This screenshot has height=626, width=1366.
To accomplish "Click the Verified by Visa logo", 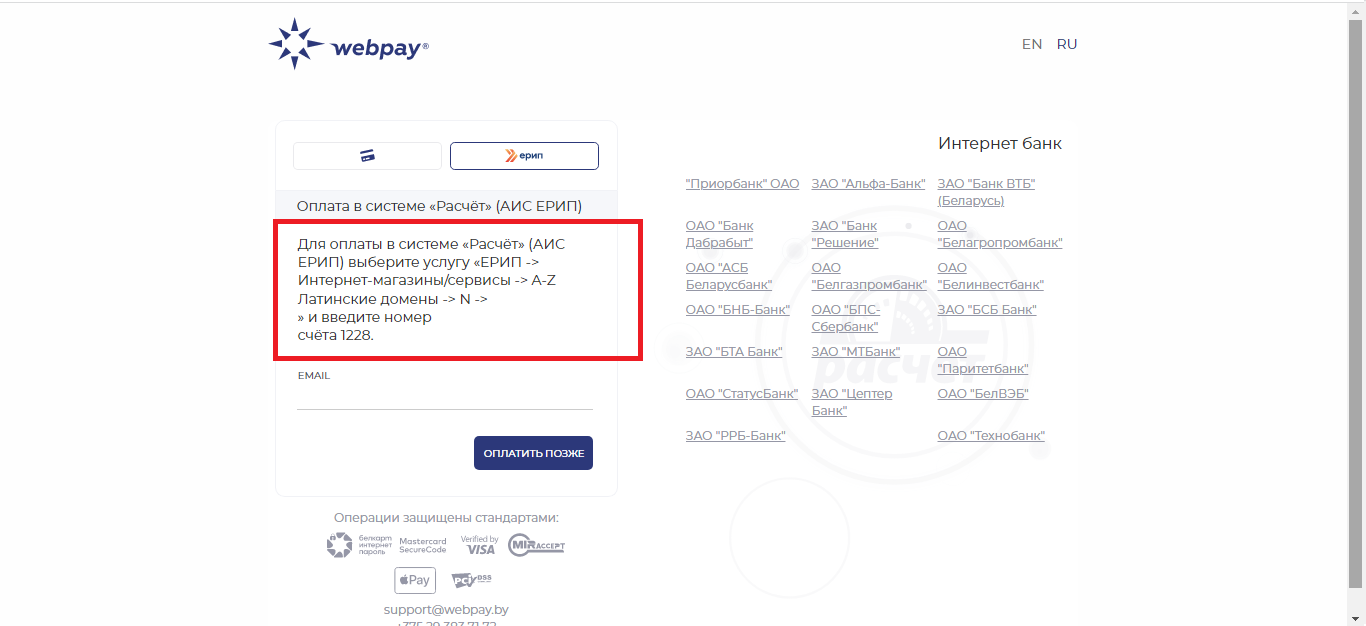I will click(479, 545).
